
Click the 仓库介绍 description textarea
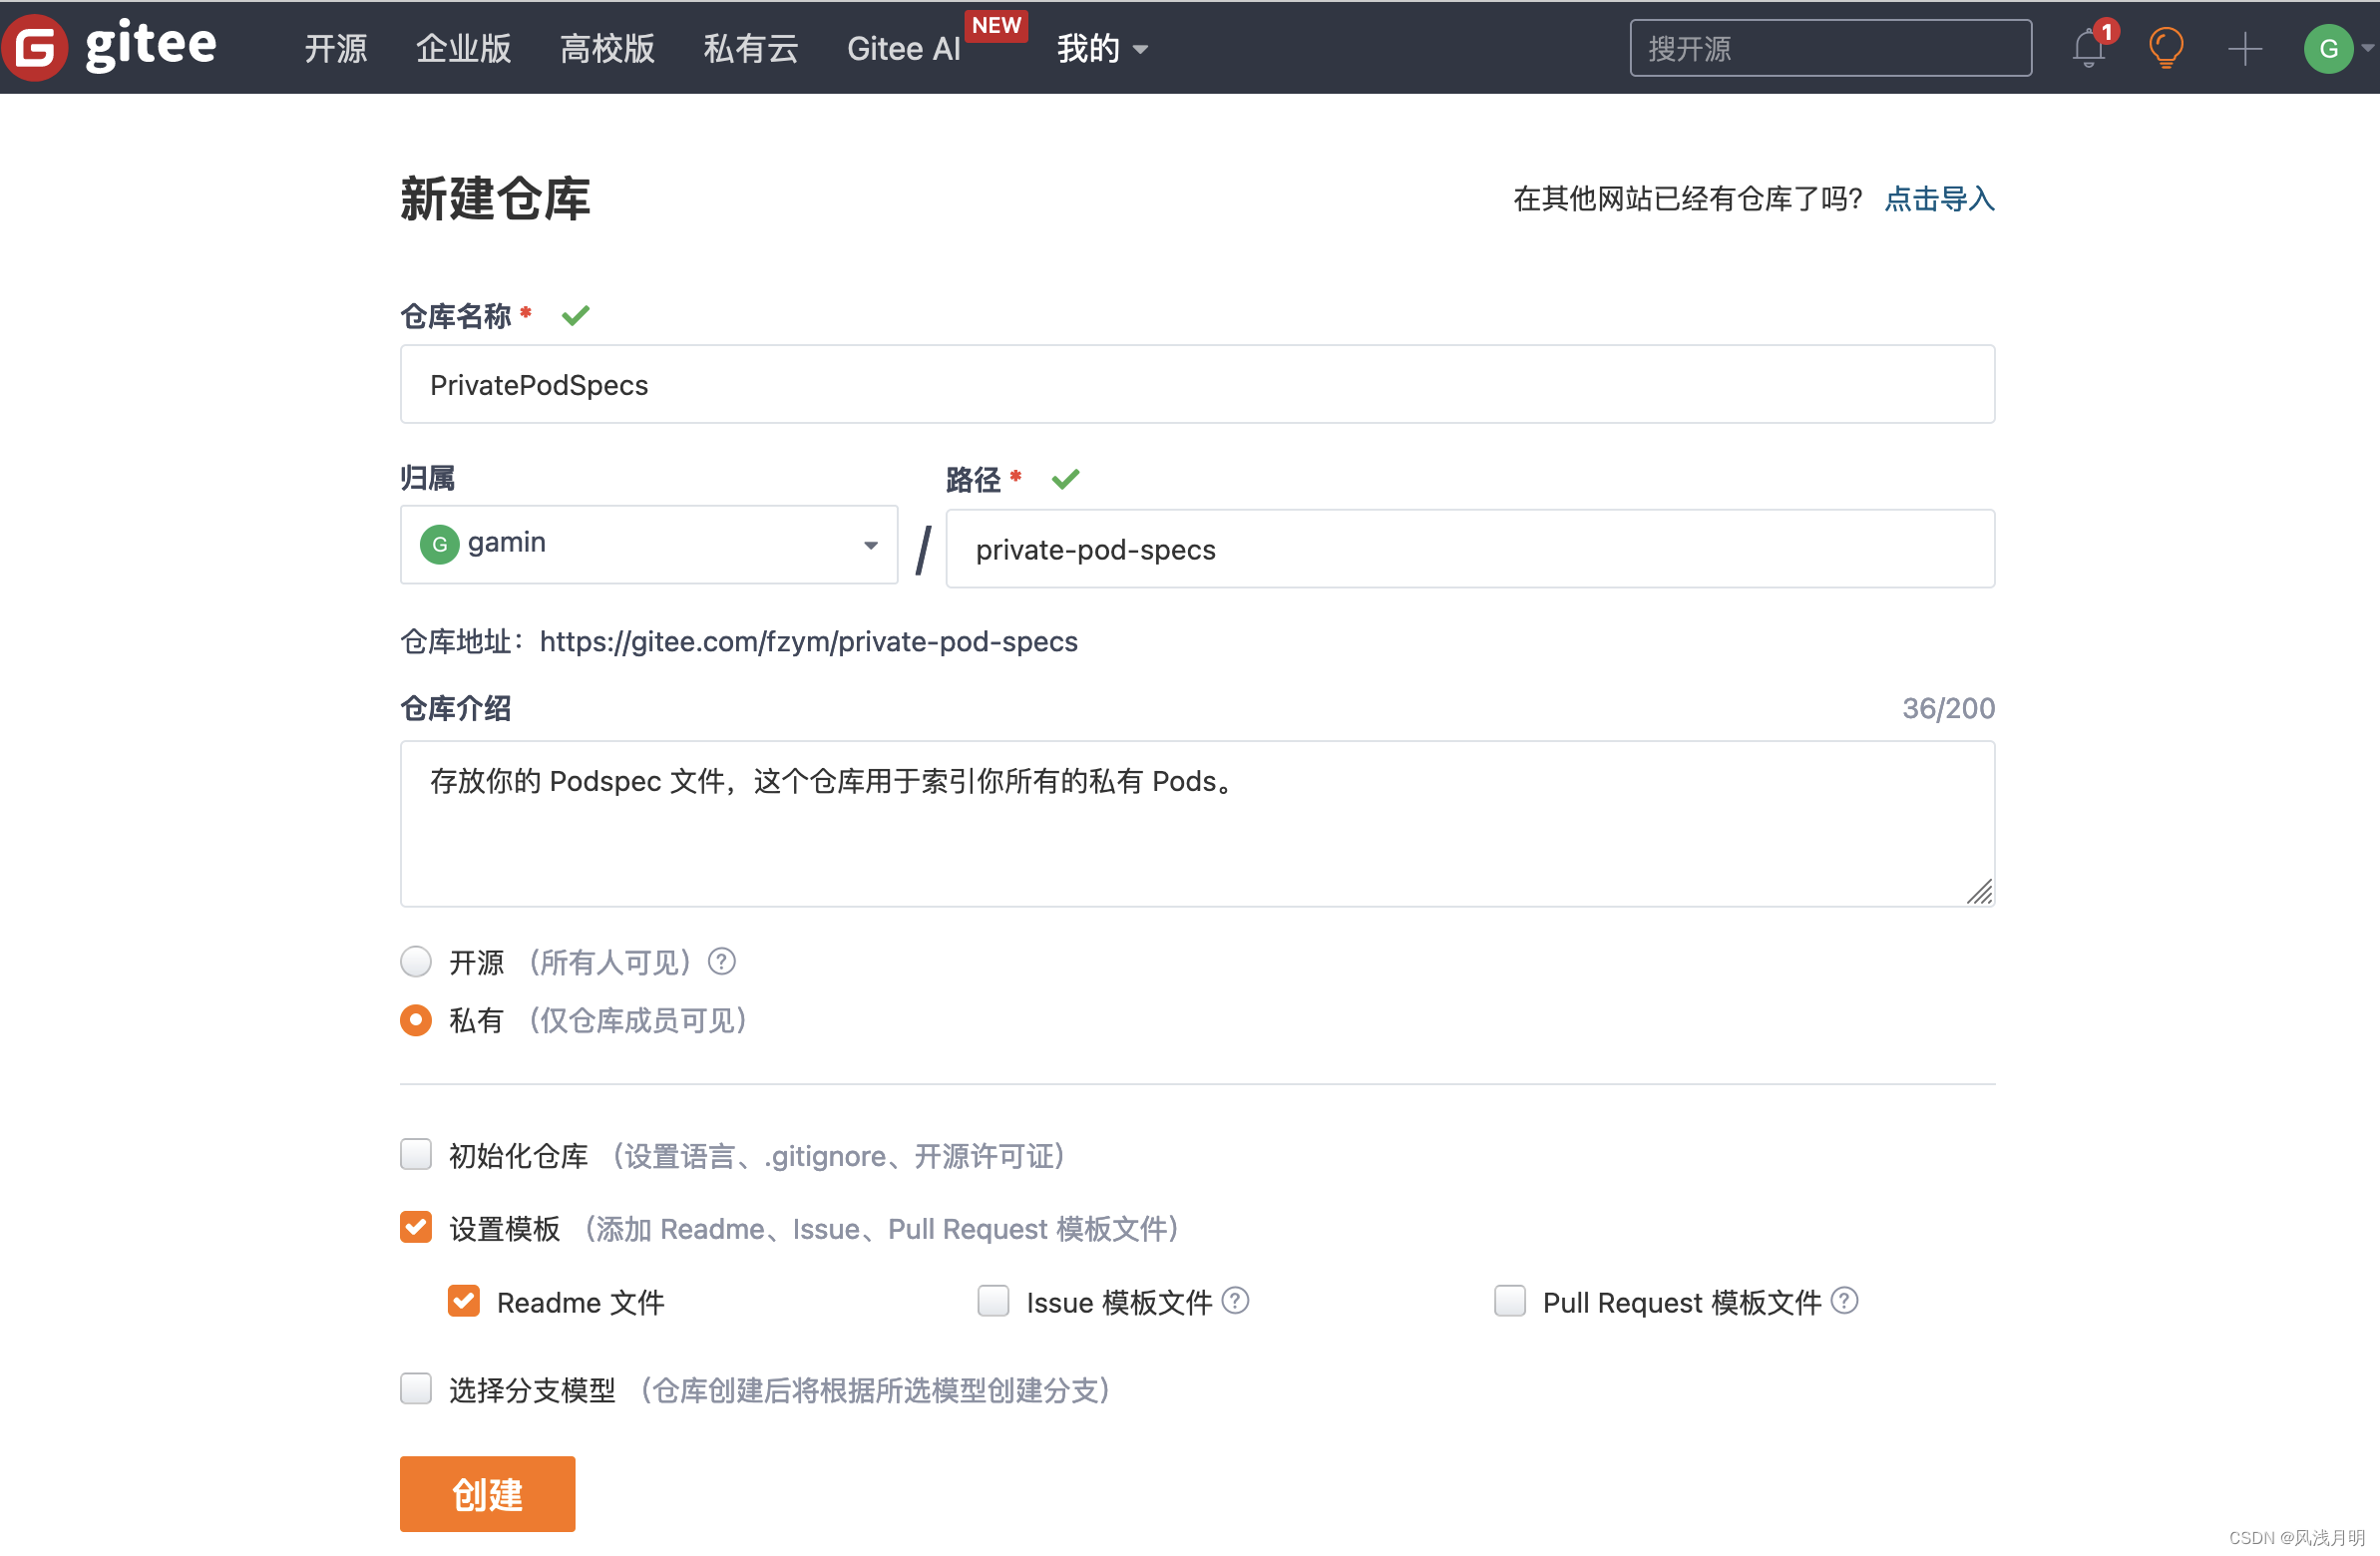click(1198, 825)
